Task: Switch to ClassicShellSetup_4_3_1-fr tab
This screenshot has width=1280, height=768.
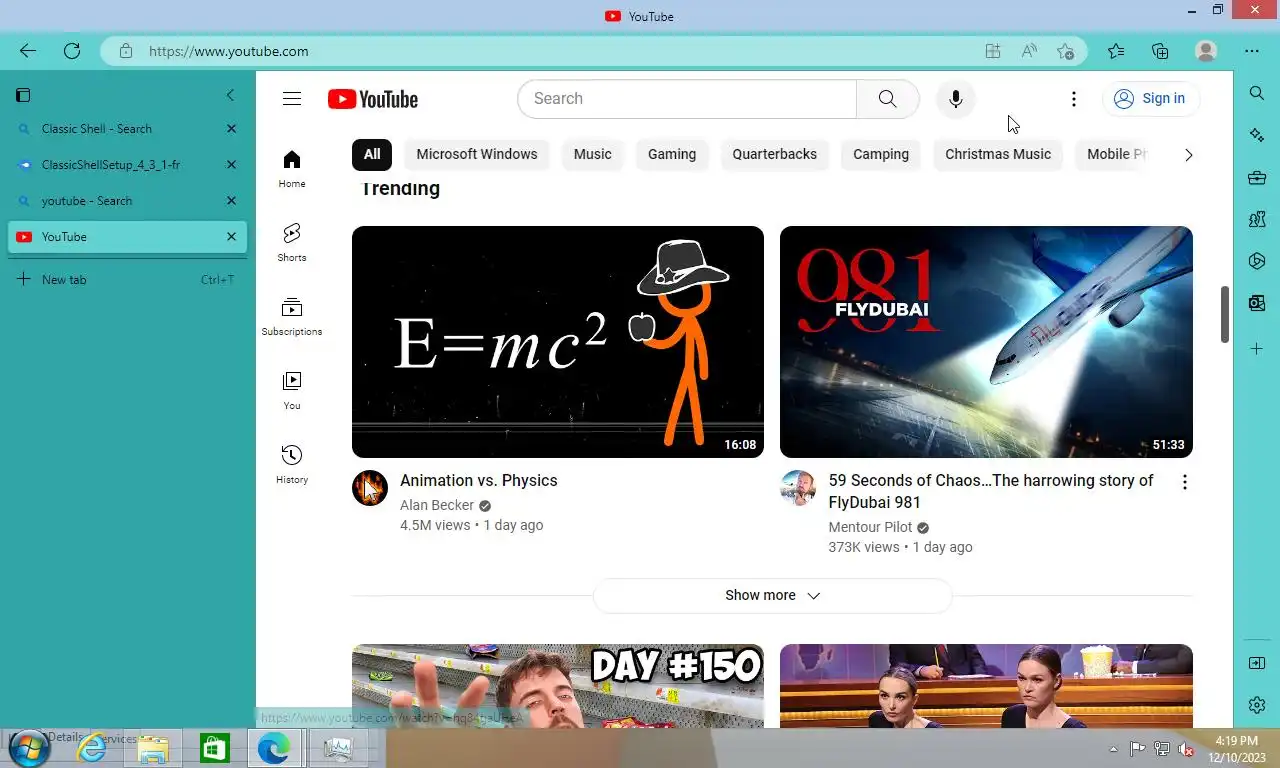Action: 127,165
